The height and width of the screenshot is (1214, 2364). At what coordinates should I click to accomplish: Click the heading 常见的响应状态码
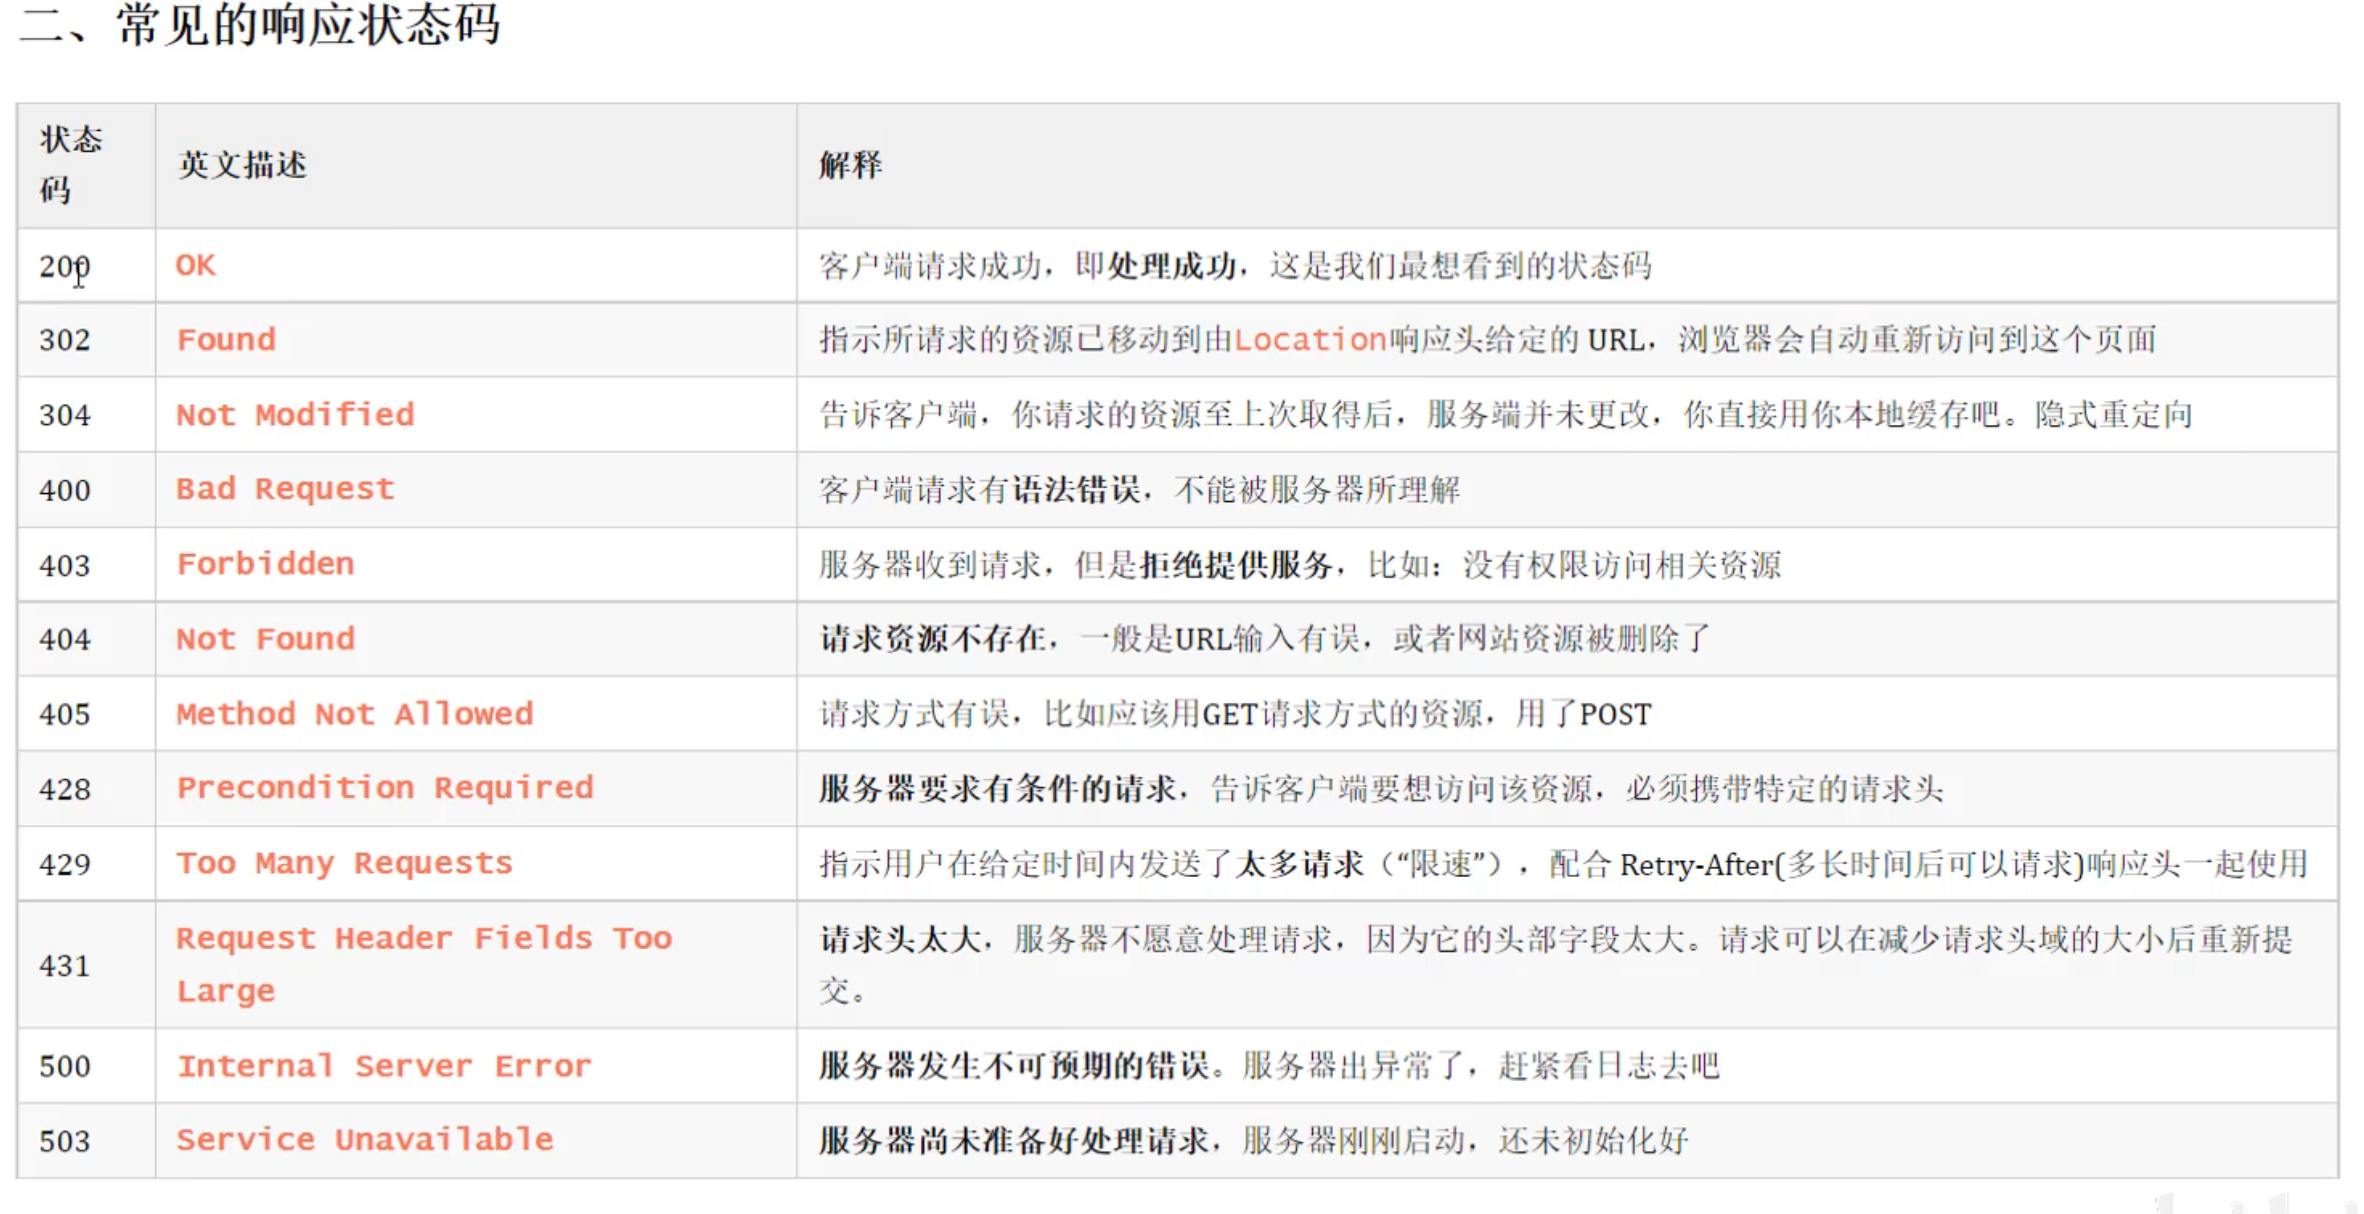coord(307,24)
